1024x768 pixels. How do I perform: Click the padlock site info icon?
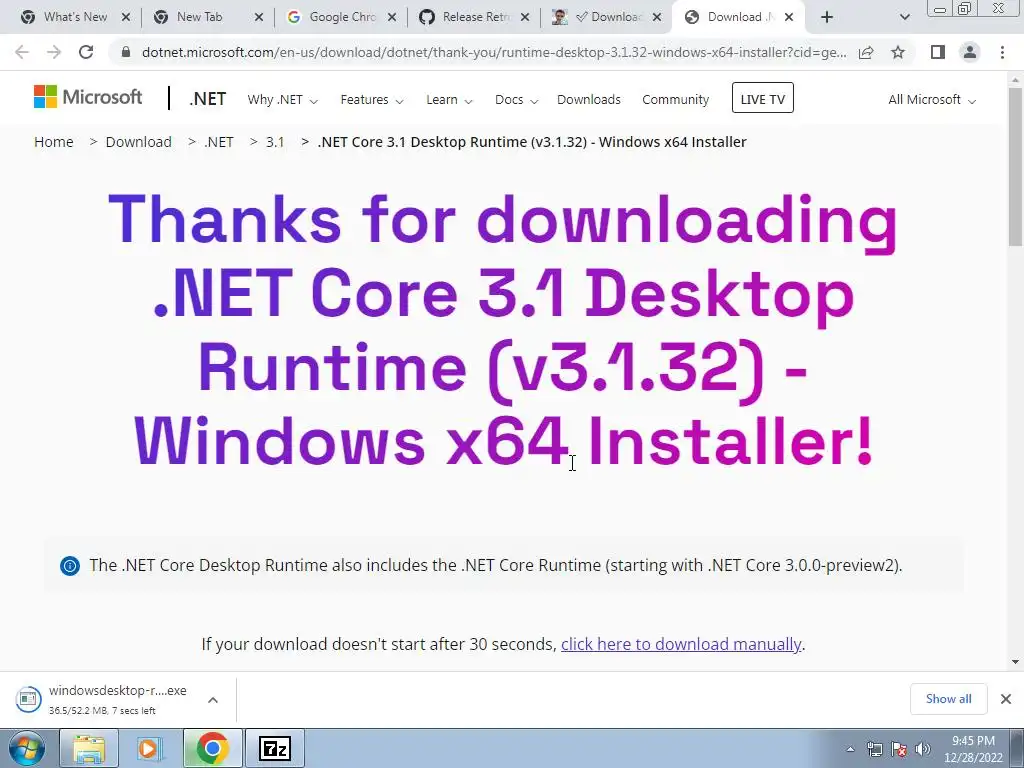click(x=126, y=52)
